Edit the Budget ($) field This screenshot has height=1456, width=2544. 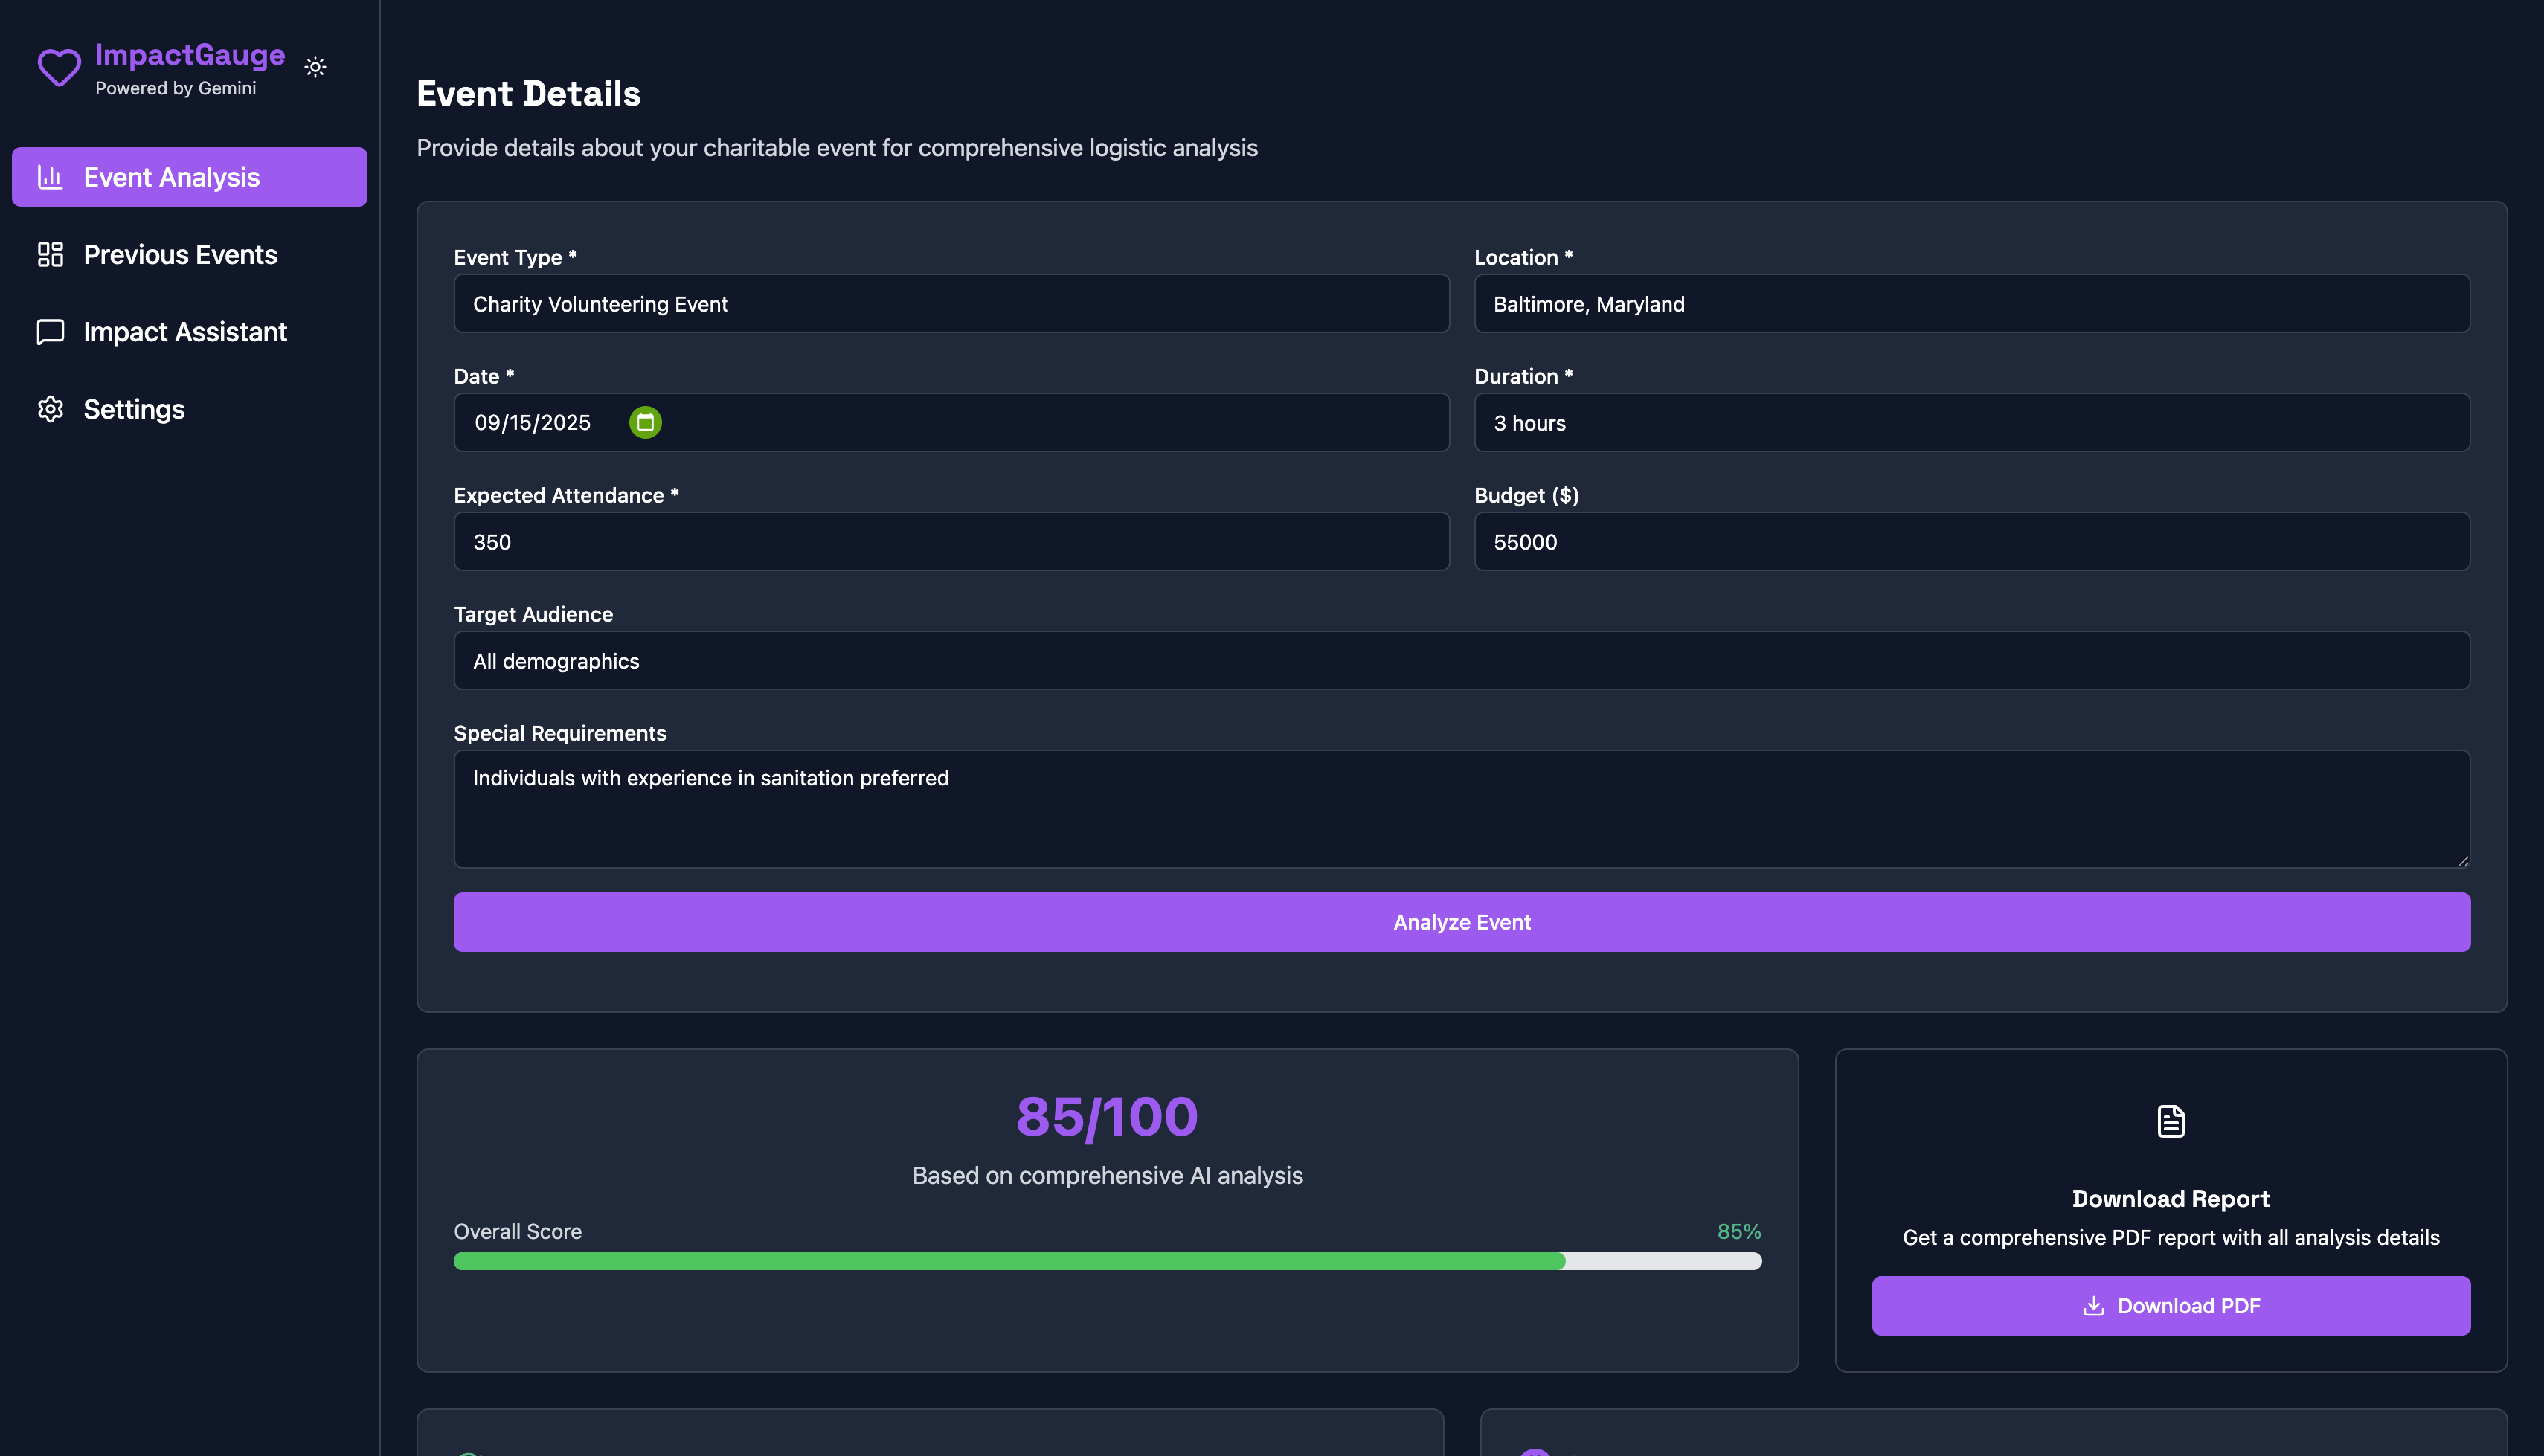pos(1971,542)
